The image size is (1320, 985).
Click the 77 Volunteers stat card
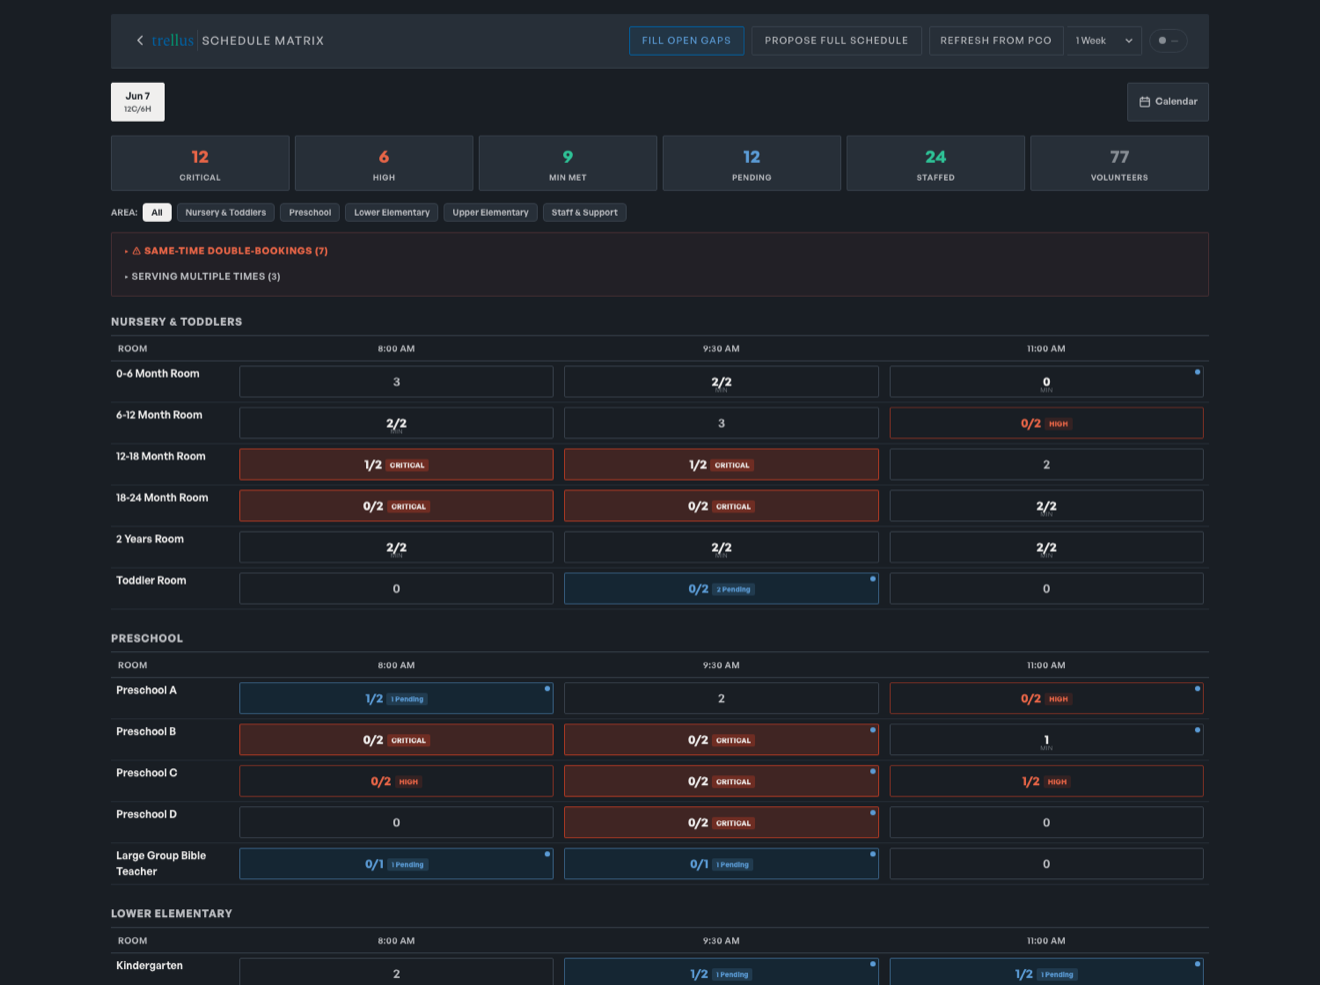tap(1119, 163)
